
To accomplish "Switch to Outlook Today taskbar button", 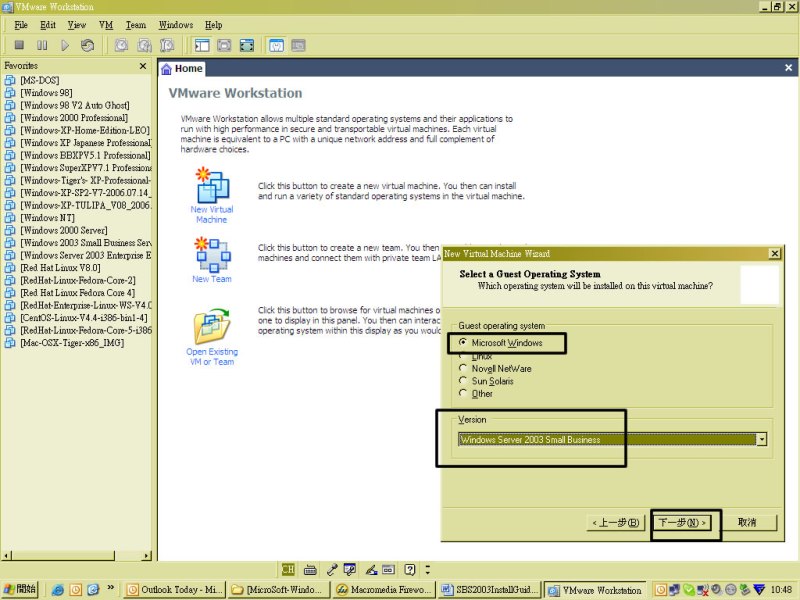I will tap(175, 590).
